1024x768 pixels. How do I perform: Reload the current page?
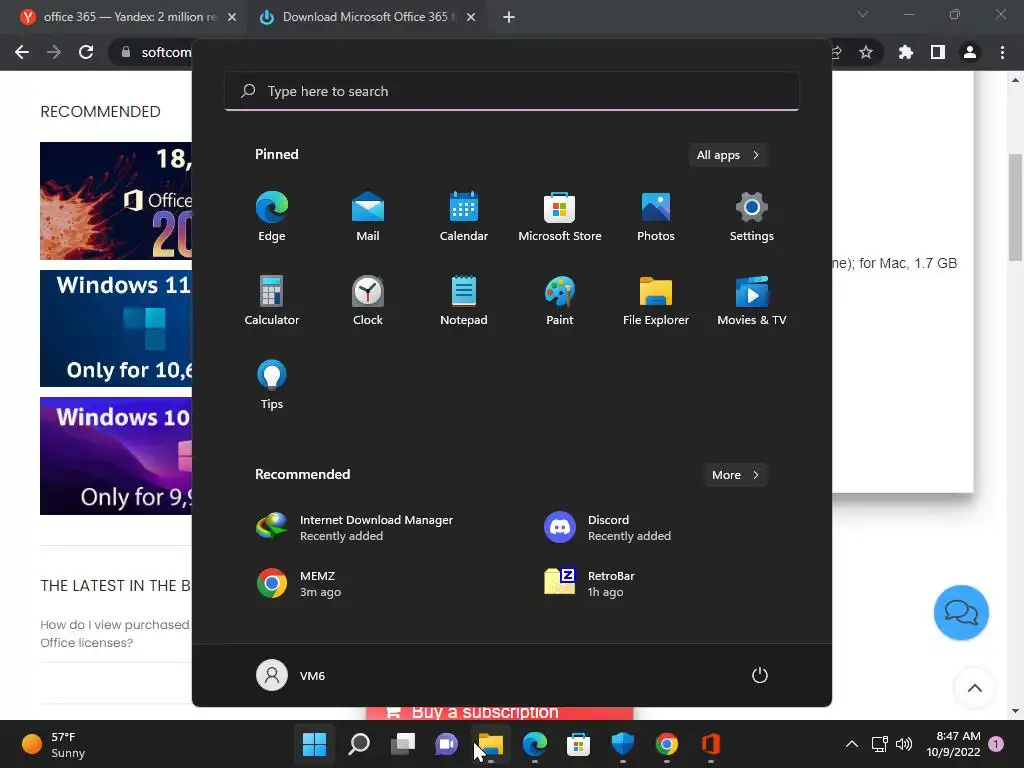pos(86,52)
